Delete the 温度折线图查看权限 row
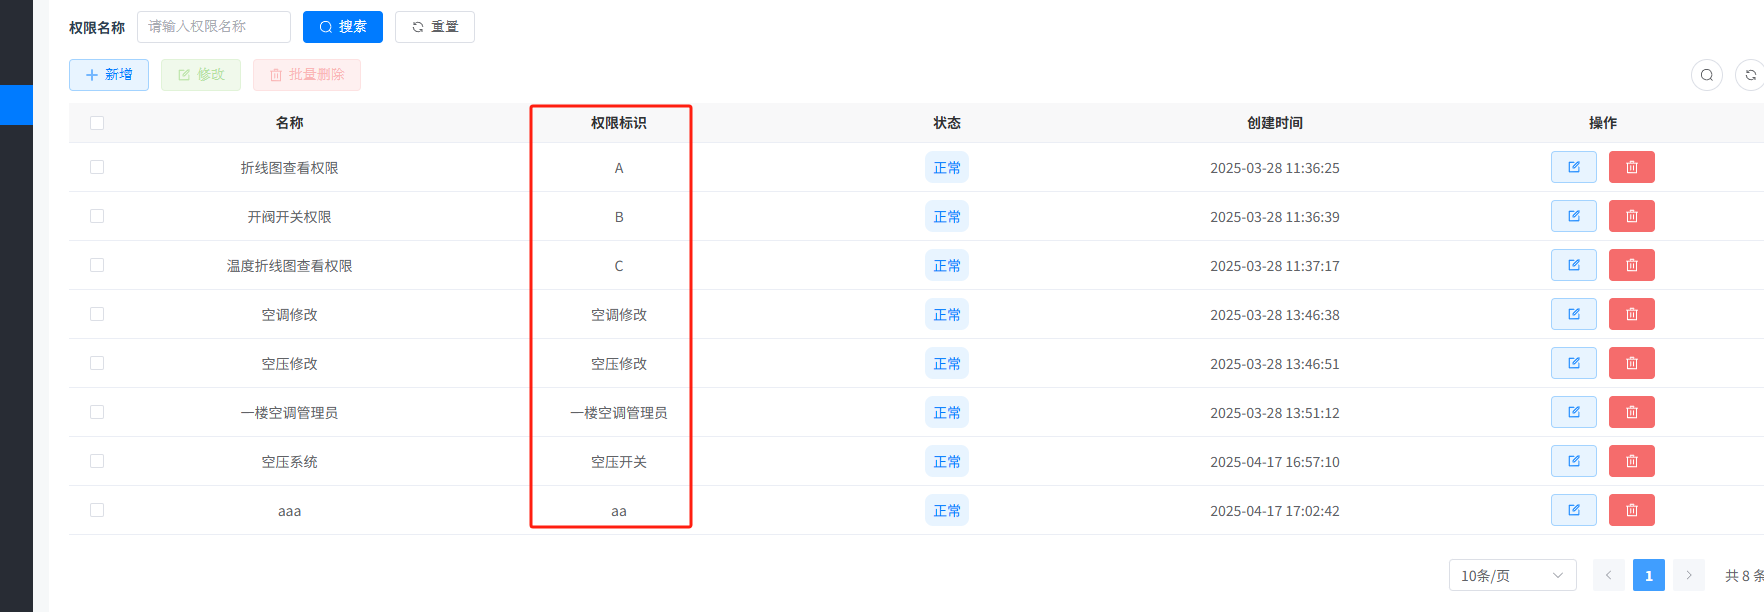The height and width of the screenshot is (612, 1764). [1631, 265]
